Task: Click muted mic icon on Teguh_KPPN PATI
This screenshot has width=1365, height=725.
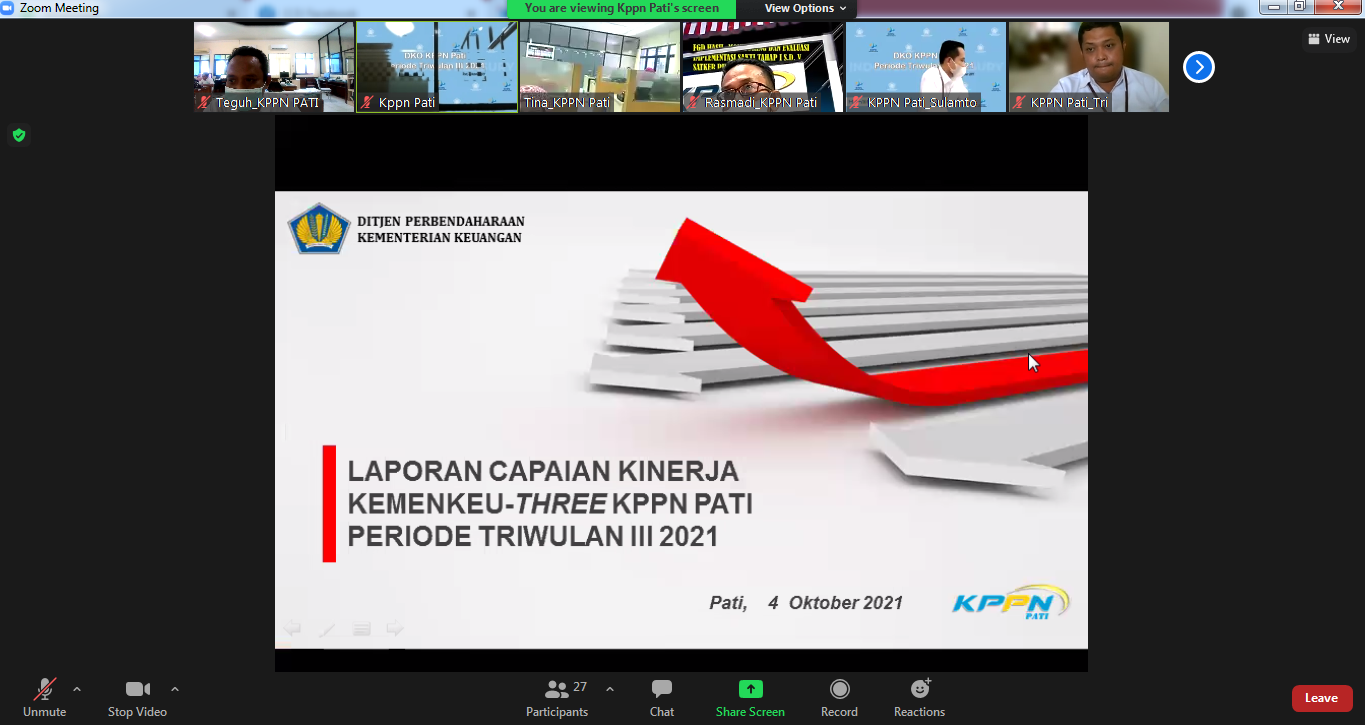Action: (x=205, y=102)
